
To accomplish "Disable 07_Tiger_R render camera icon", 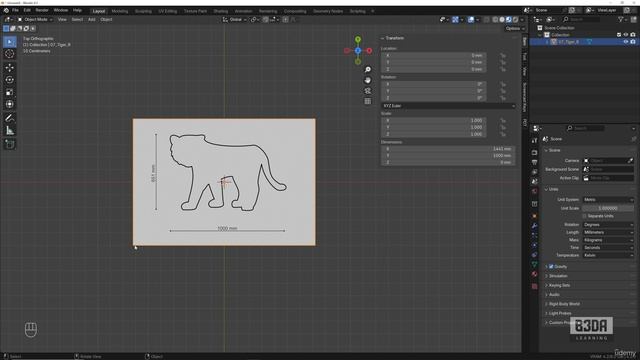I will tap(633, 42).
